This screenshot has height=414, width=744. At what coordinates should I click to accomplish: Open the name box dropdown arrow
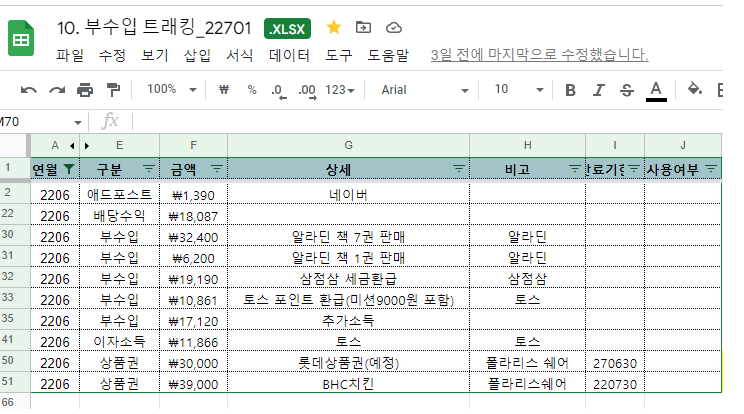point(78,123)
